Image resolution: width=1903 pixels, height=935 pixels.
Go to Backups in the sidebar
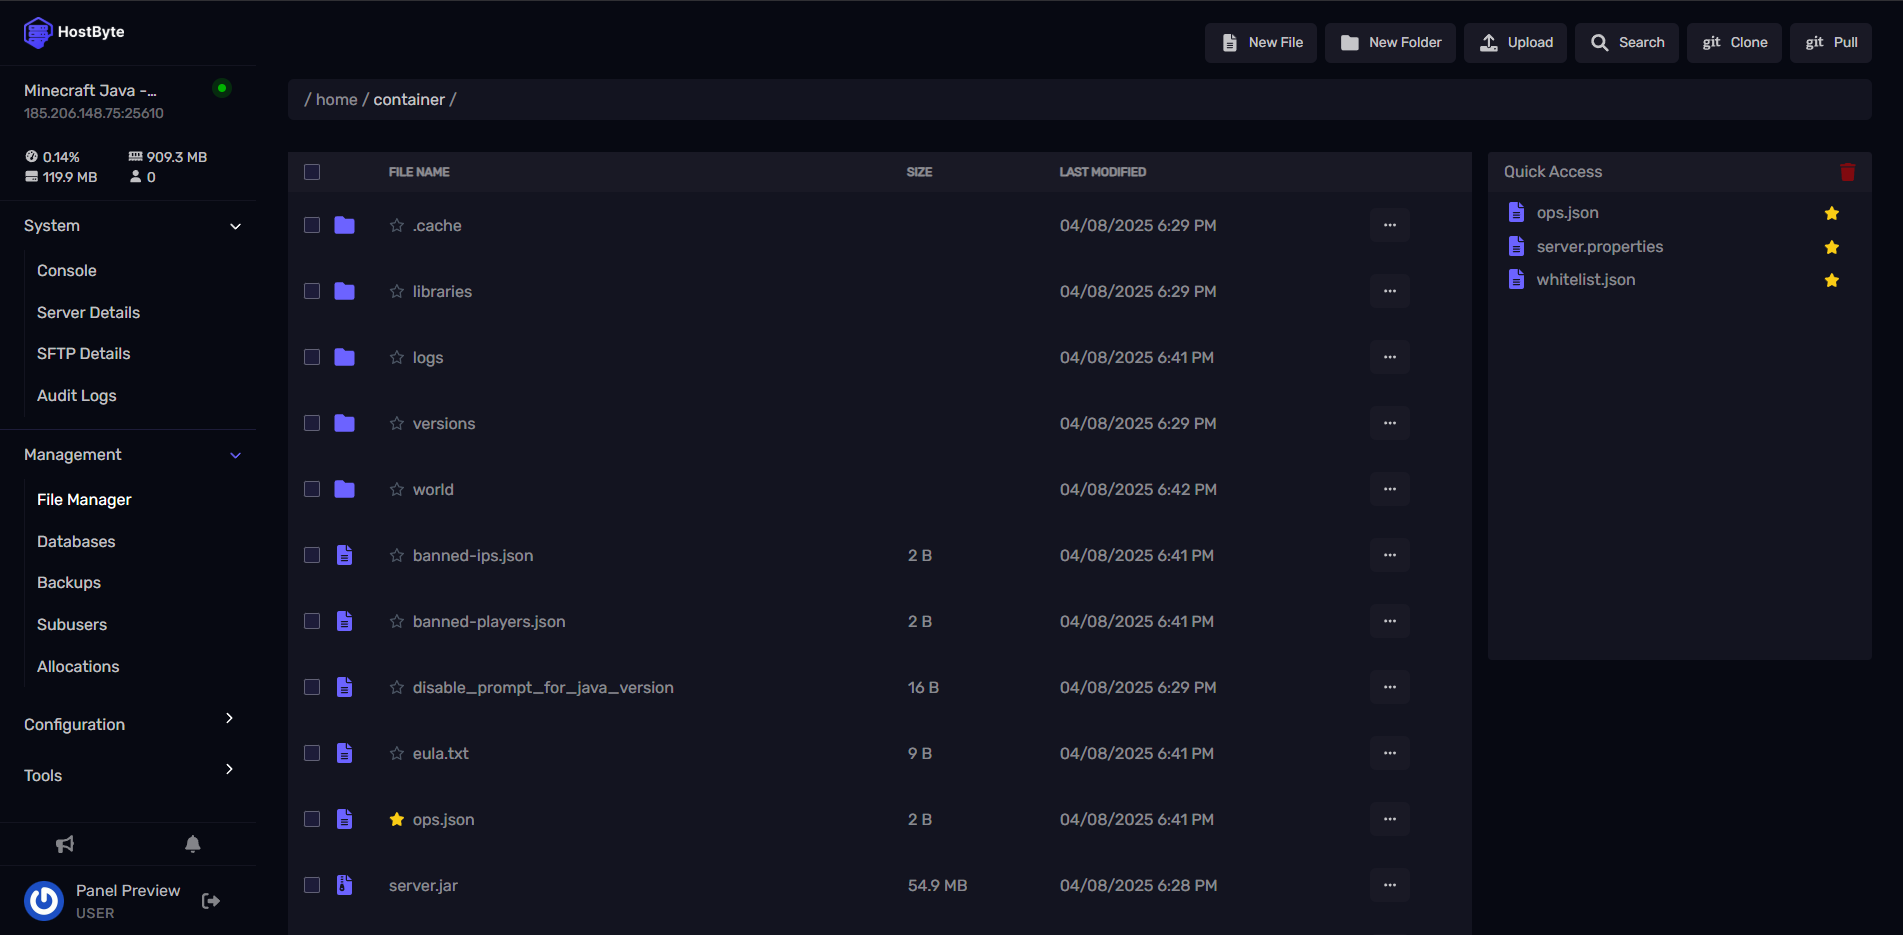pos(69,583)
